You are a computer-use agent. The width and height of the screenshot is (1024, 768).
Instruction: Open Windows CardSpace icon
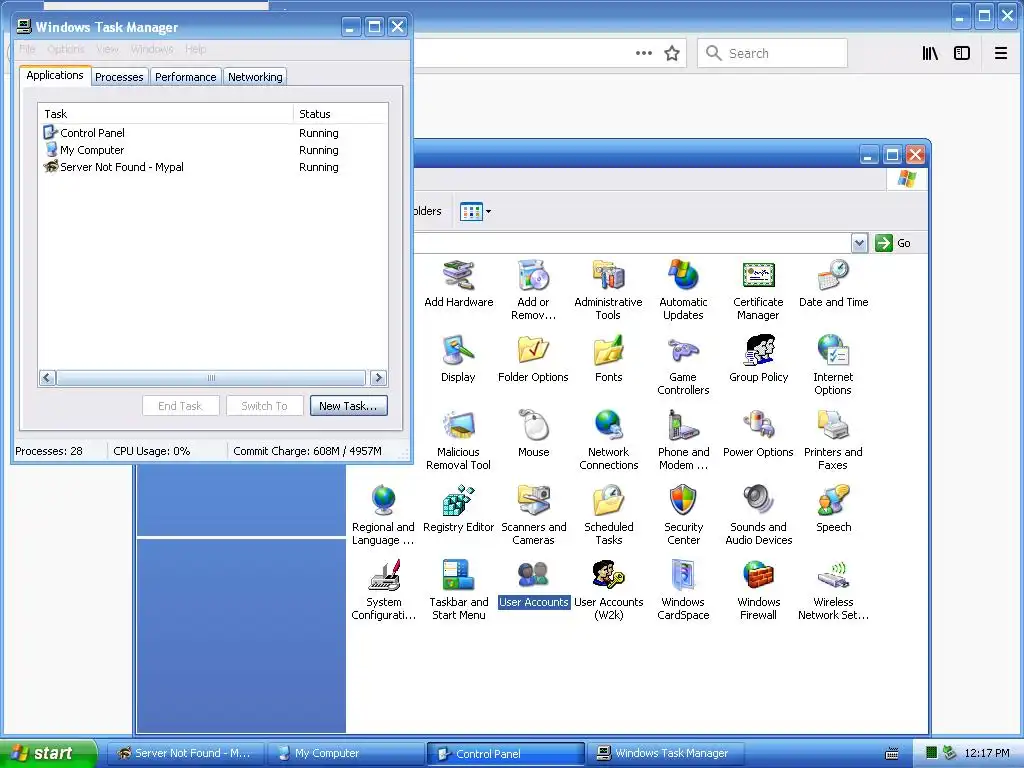pyautogui.click(x=683, y=590)
